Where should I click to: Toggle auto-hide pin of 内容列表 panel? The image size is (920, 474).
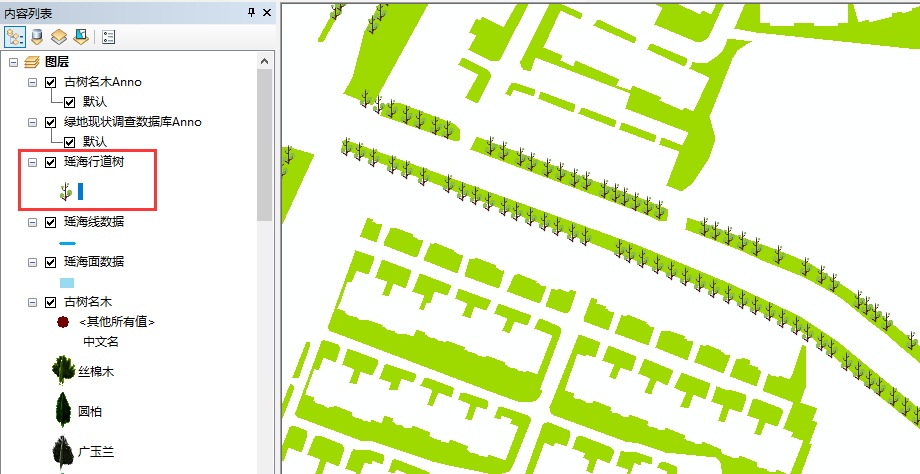click(x=252, y=12)
